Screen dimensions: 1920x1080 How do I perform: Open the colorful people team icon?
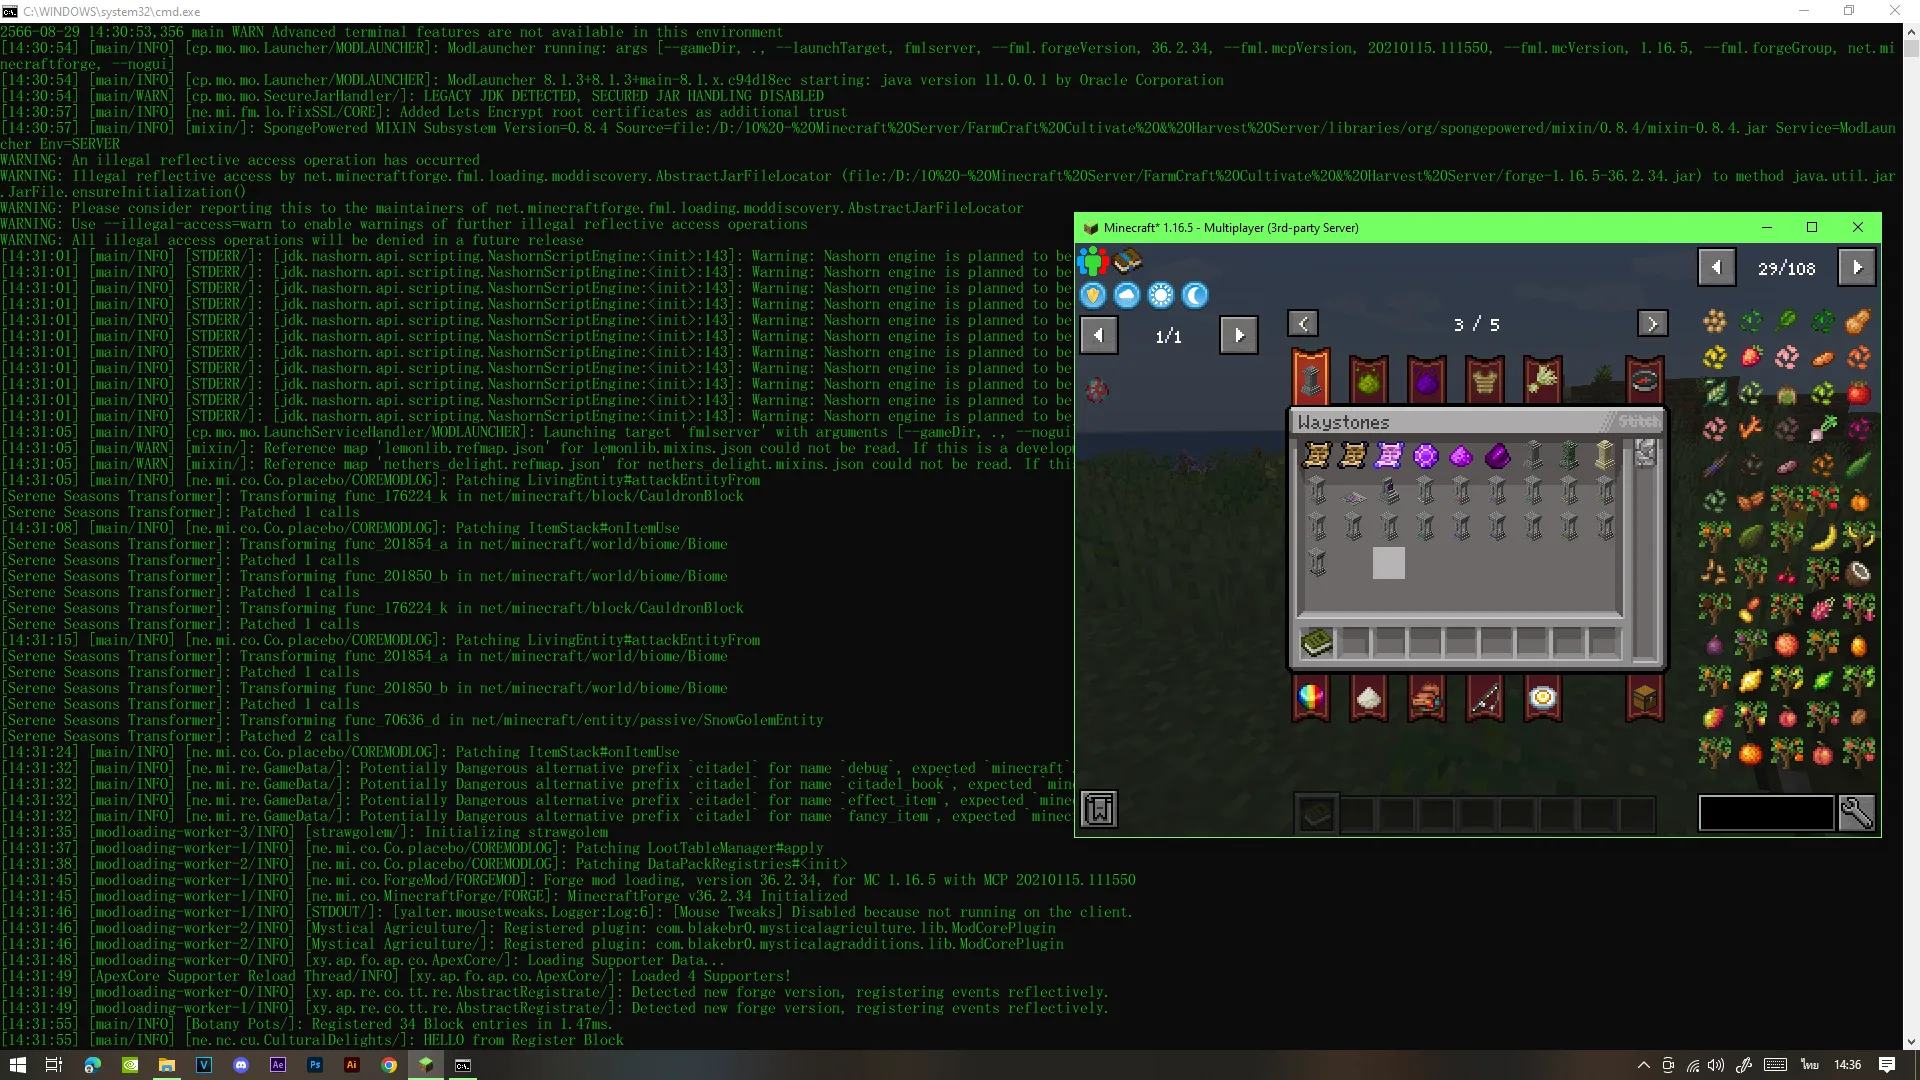click(1093, 262)
